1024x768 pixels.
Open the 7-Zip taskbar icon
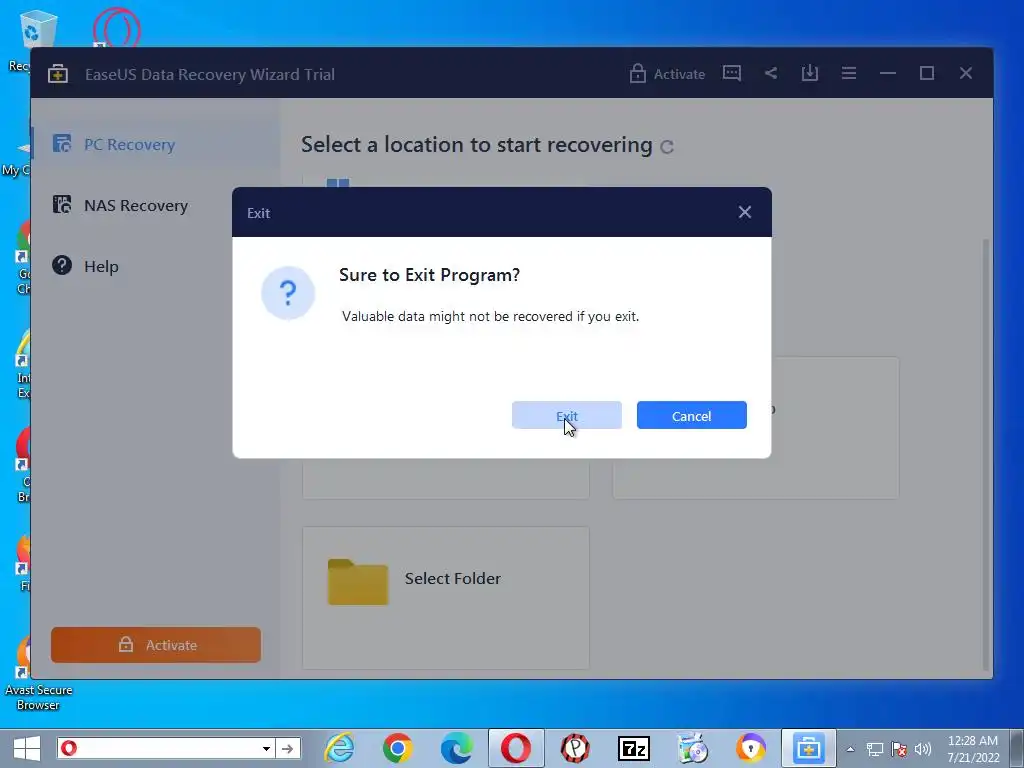[x=633, y=748]
